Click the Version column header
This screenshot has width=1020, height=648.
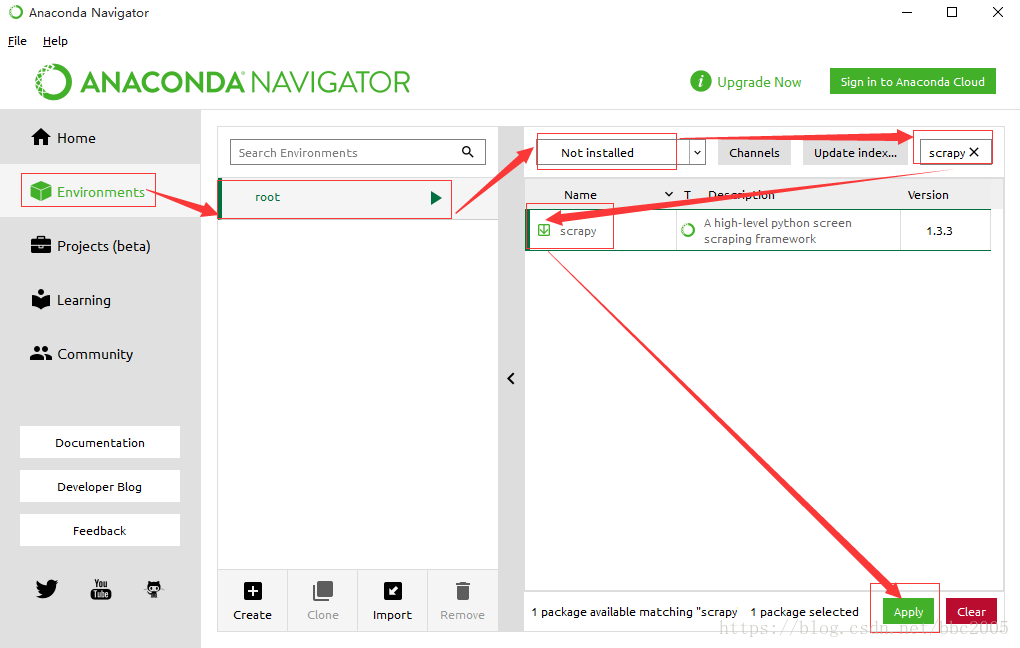(x=928, y=195)
